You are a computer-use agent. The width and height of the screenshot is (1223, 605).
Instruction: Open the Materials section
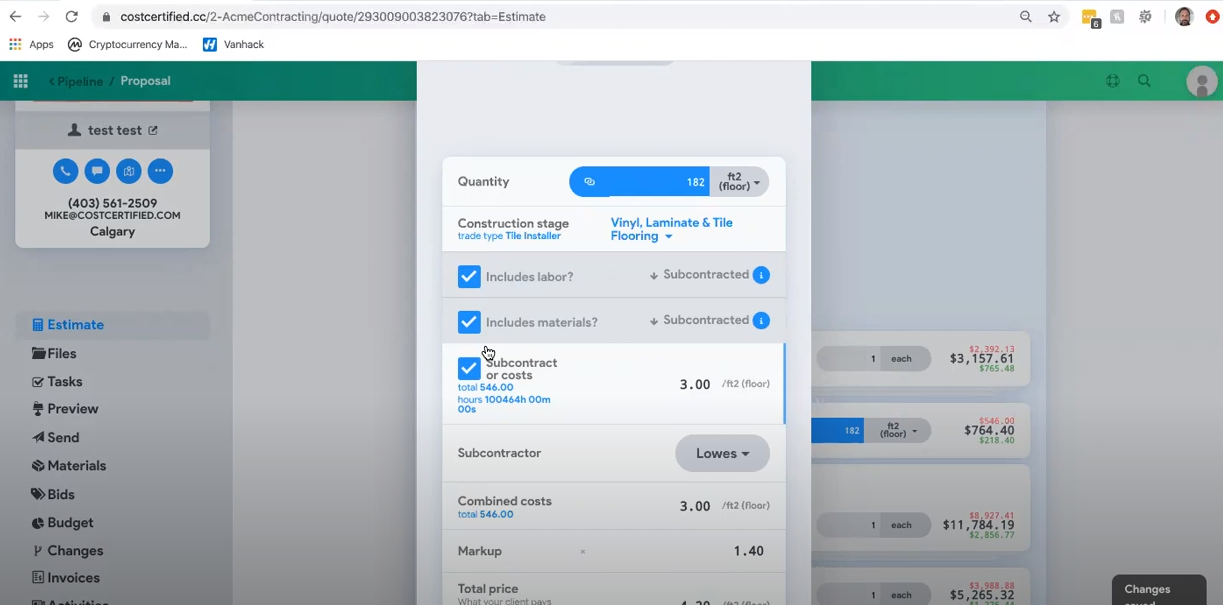75,465
